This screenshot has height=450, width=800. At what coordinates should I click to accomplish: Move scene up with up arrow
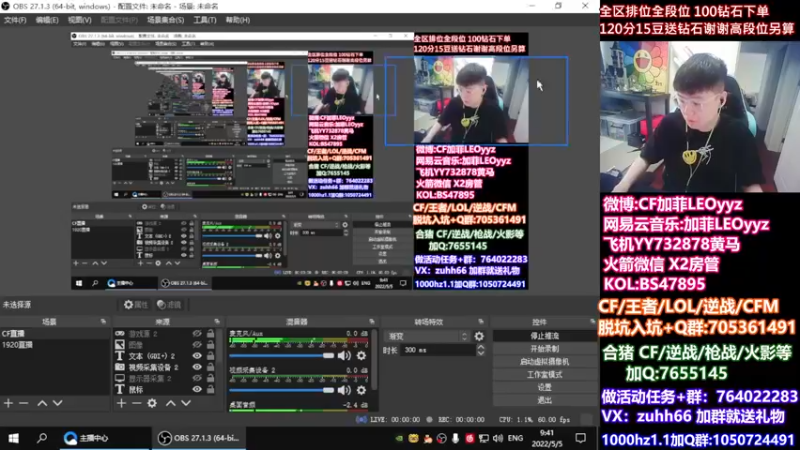coord(42,403)
